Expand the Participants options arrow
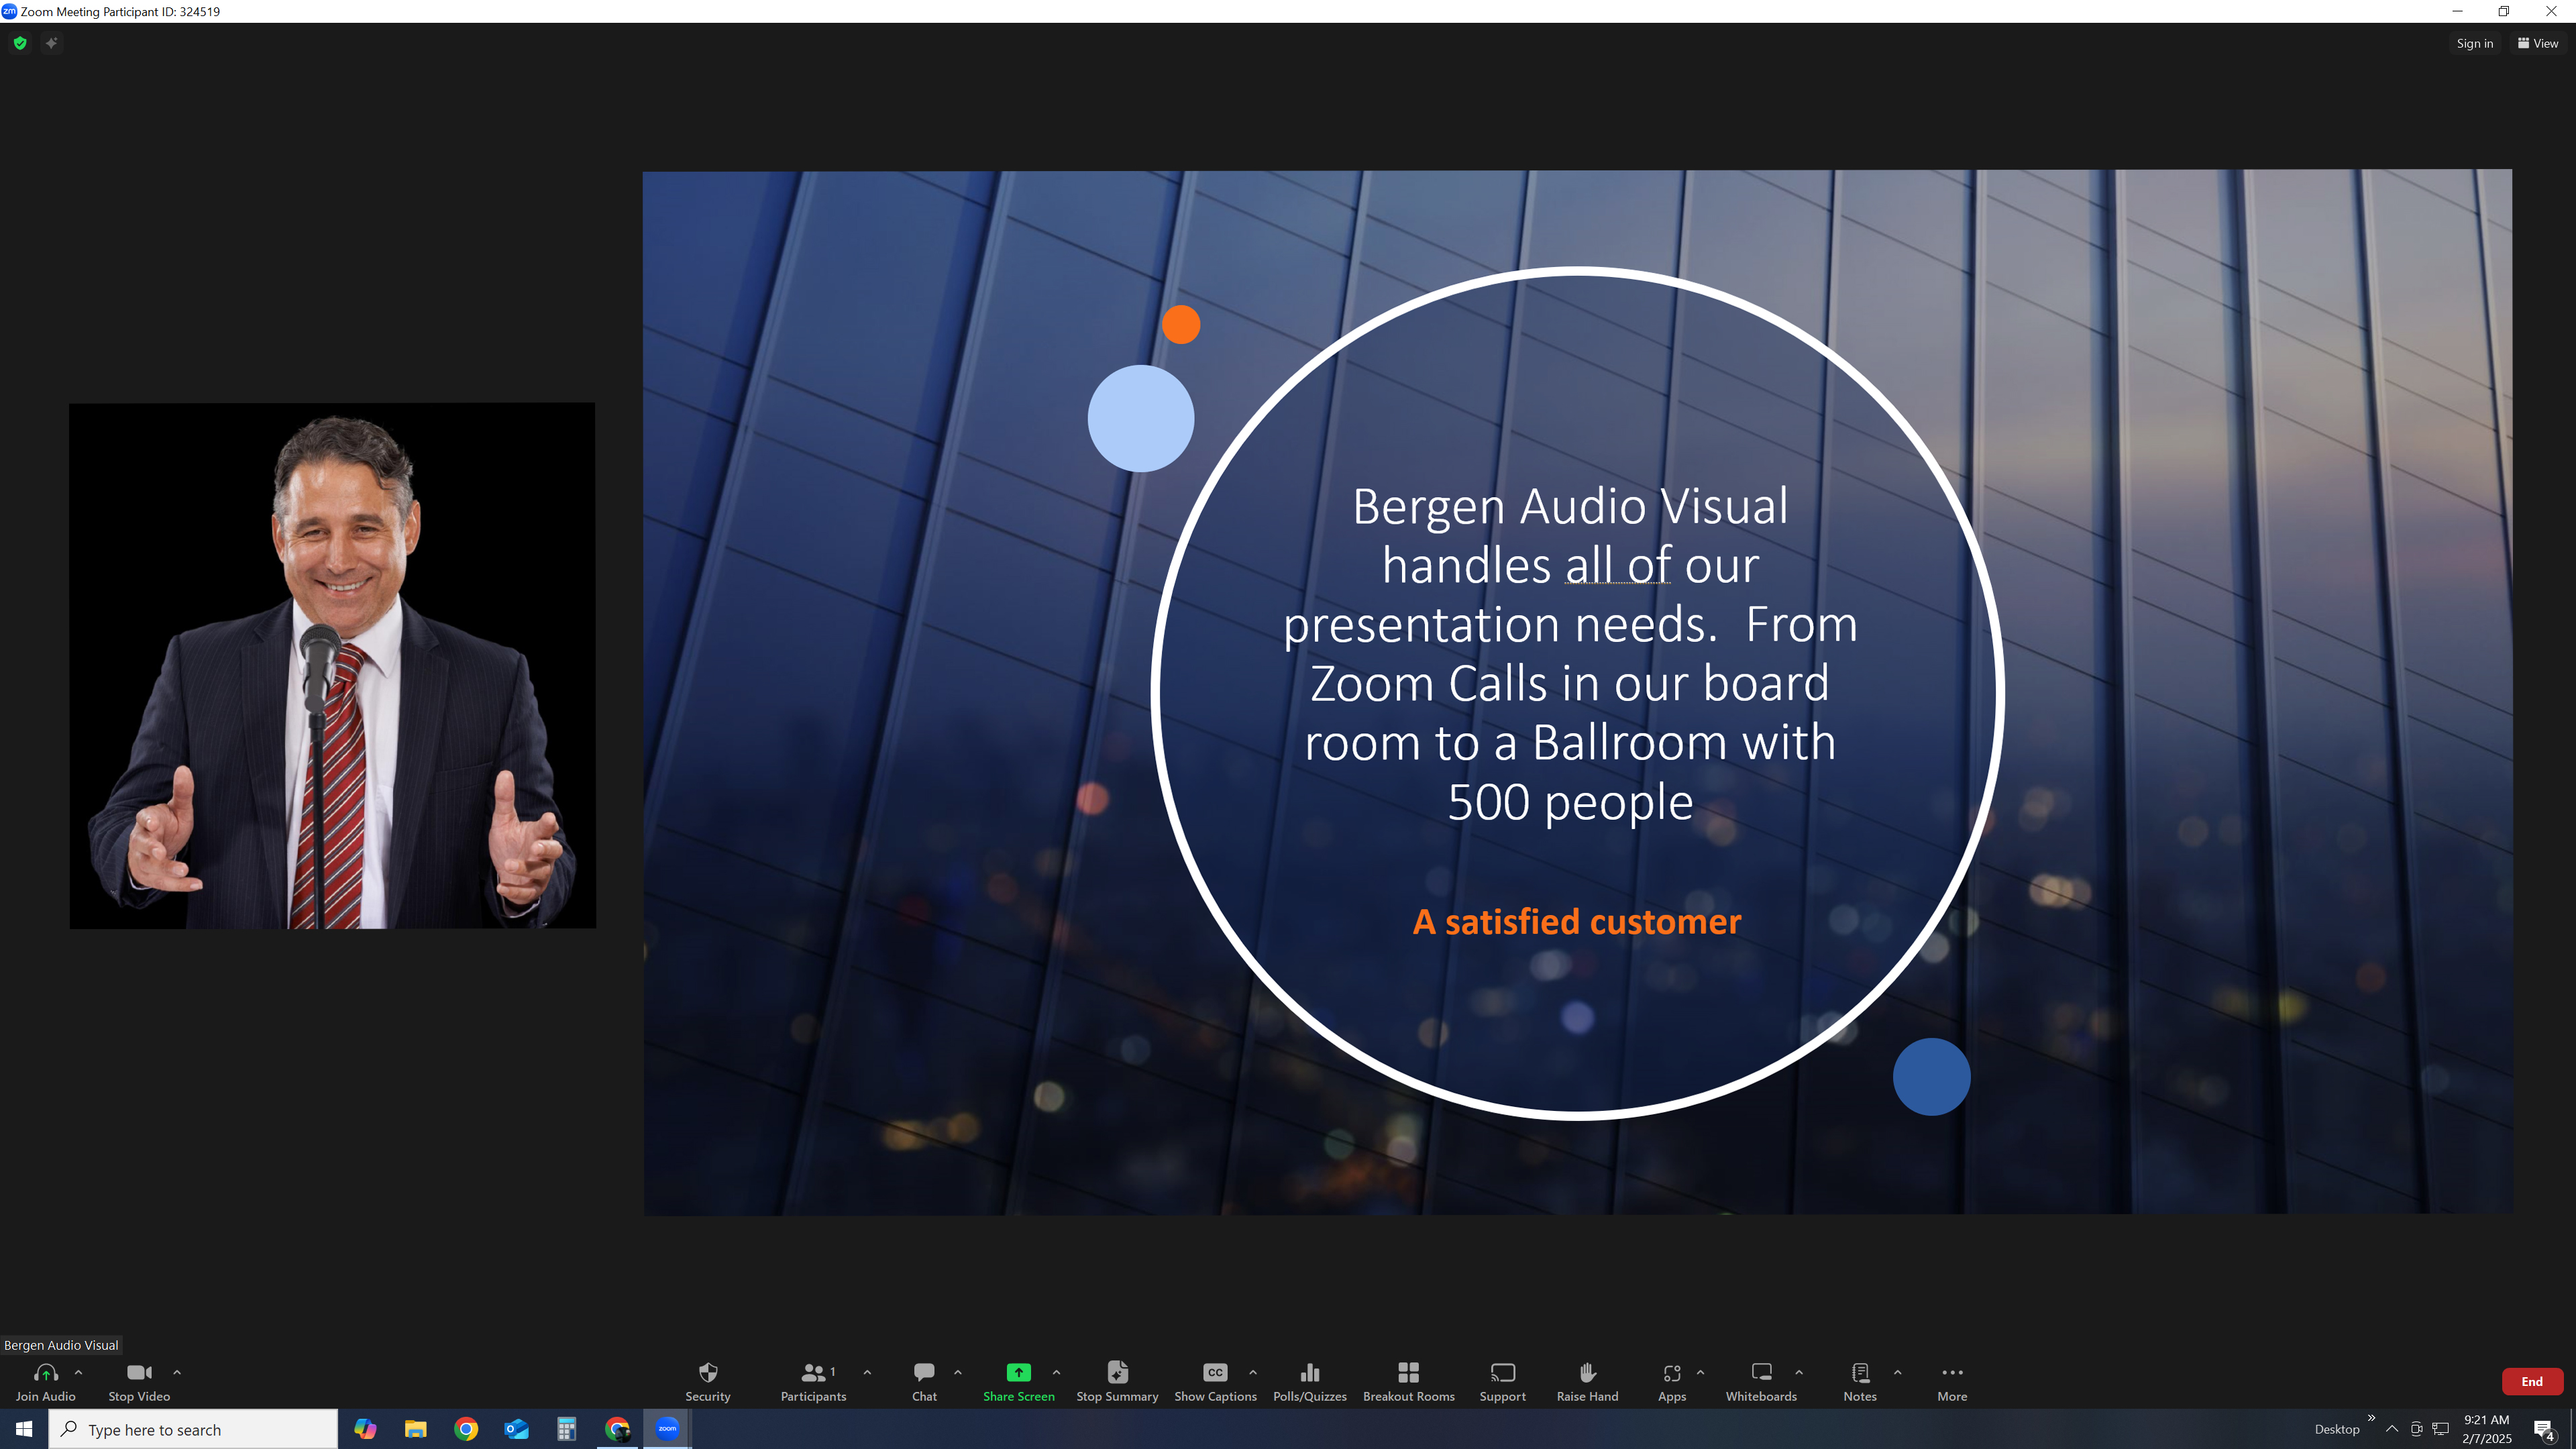2576x1449 pixels. point(867,1372)
